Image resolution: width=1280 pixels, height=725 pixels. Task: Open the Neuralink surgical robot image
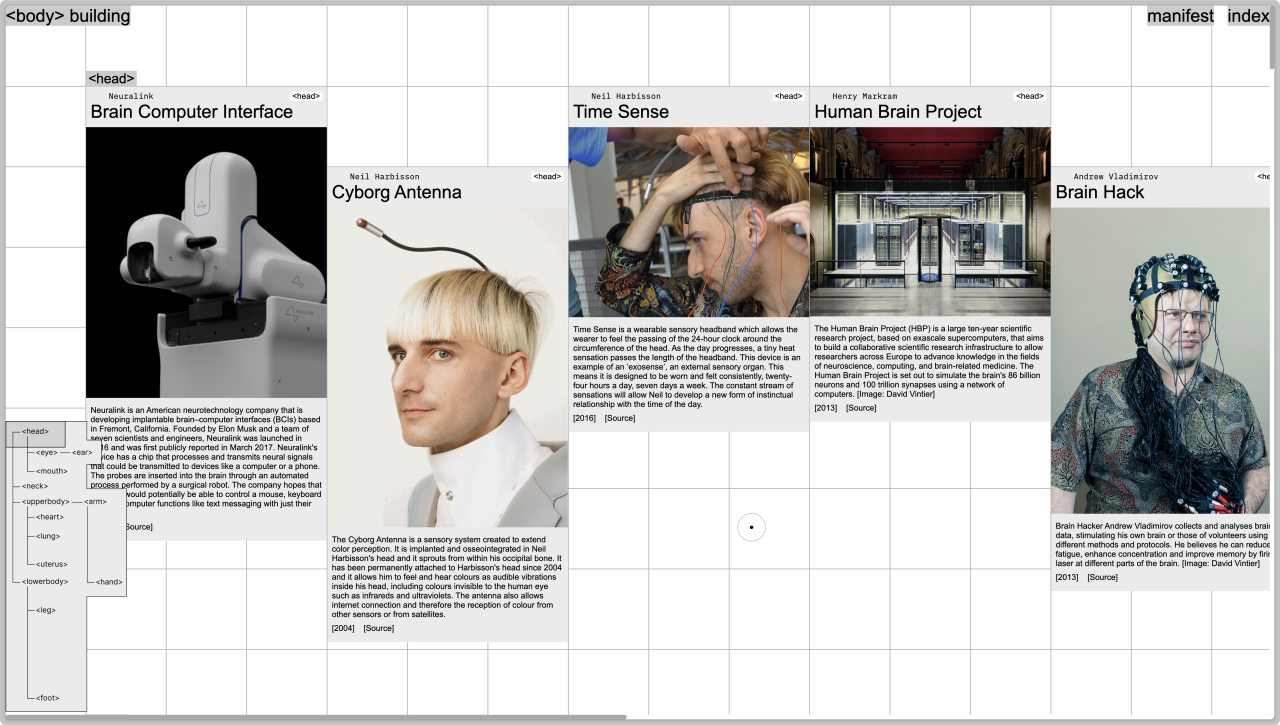pos(206,262)
